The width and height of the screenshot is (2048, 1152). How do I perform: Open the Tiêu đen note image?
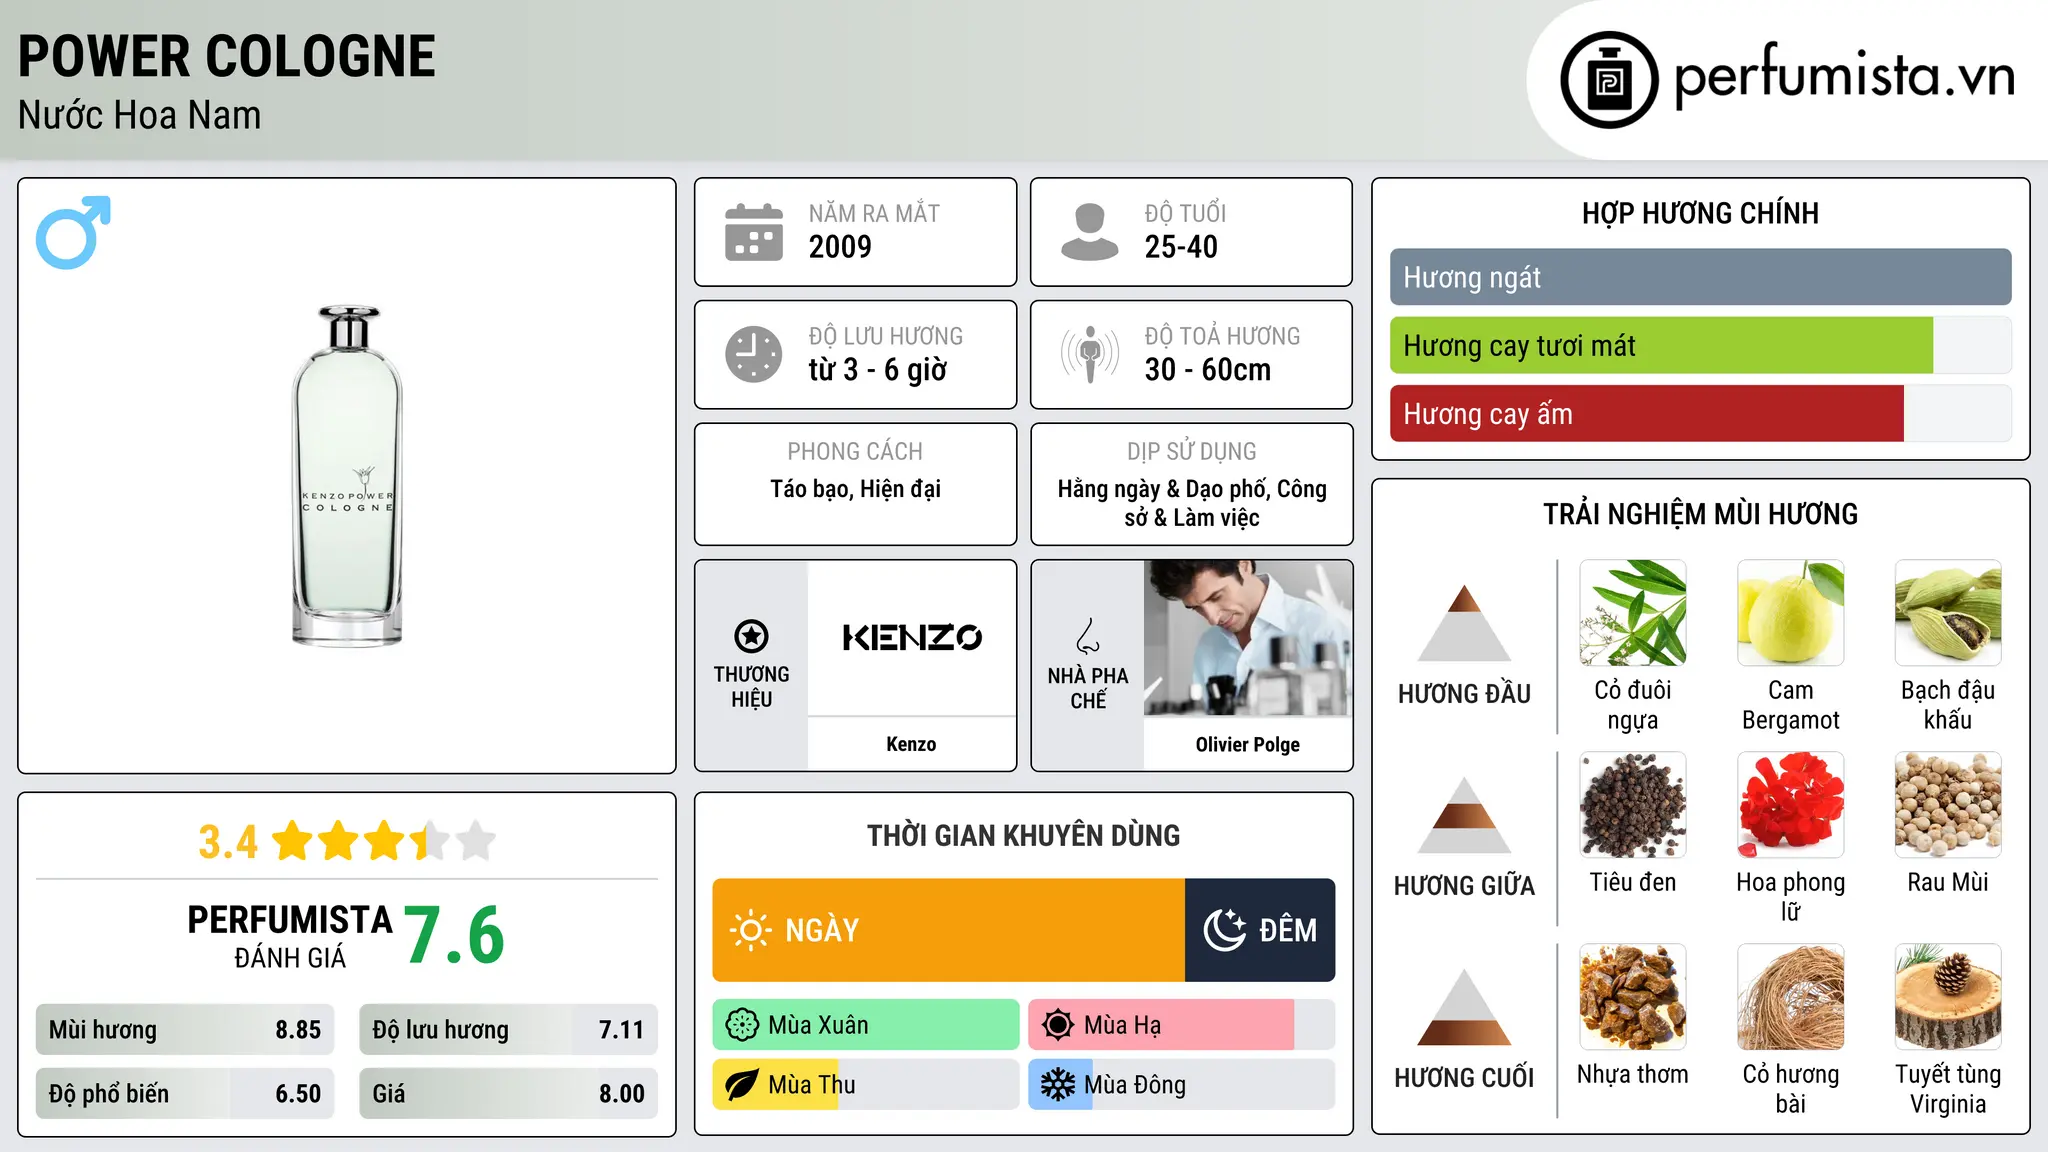click(x=1633, y=805)
